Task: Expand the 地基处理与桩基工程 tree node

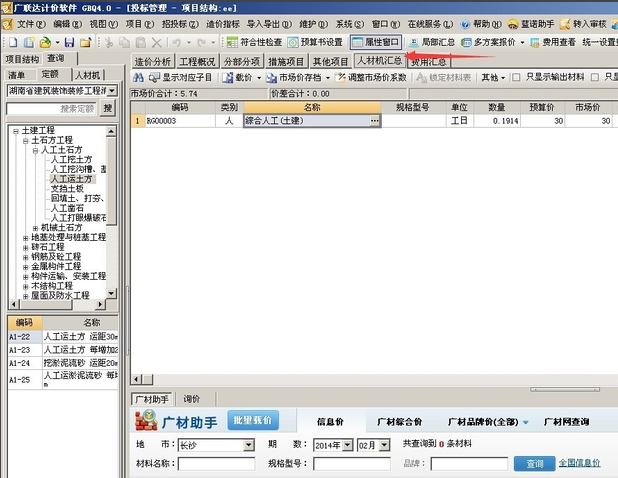Action: coord(25,237)
